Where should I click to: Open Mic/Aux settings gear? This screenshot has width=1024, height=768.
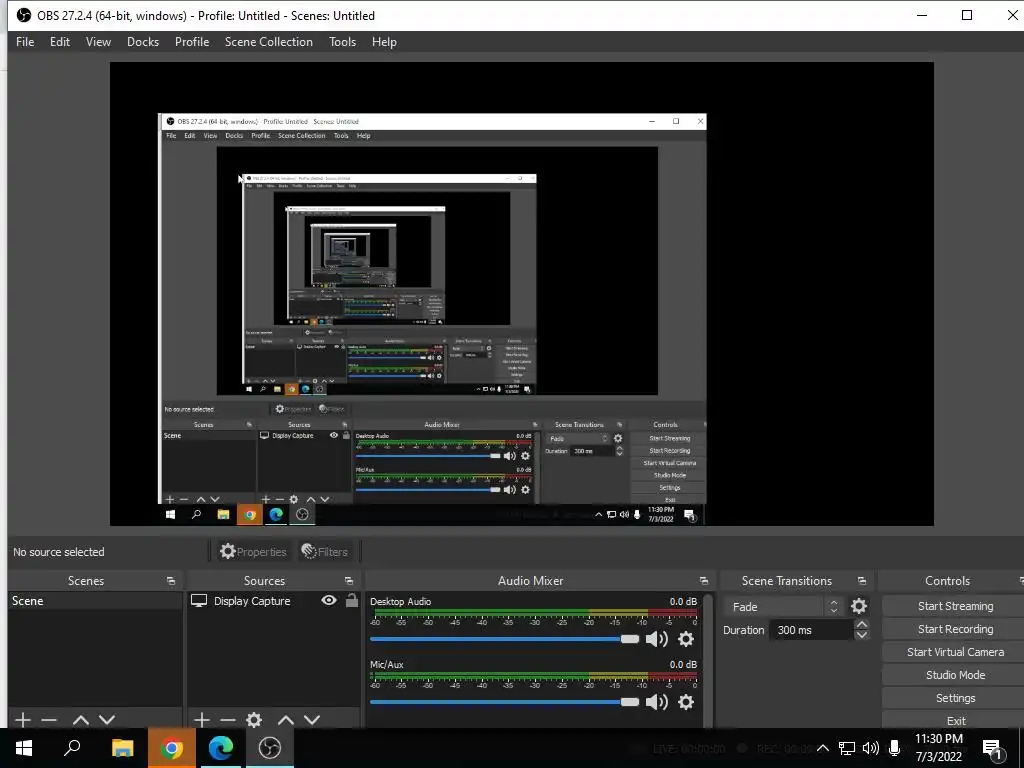click(x=686, y=702)
